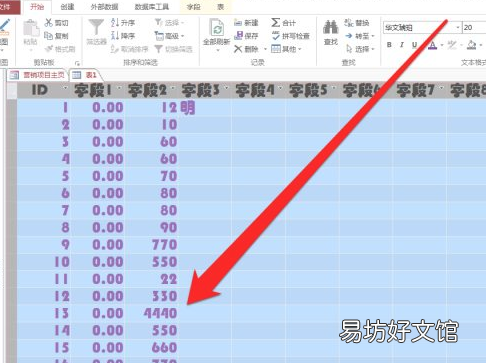Click the background fill color bucket
This screenshot has height=363, width=486.
click(472, 45)
